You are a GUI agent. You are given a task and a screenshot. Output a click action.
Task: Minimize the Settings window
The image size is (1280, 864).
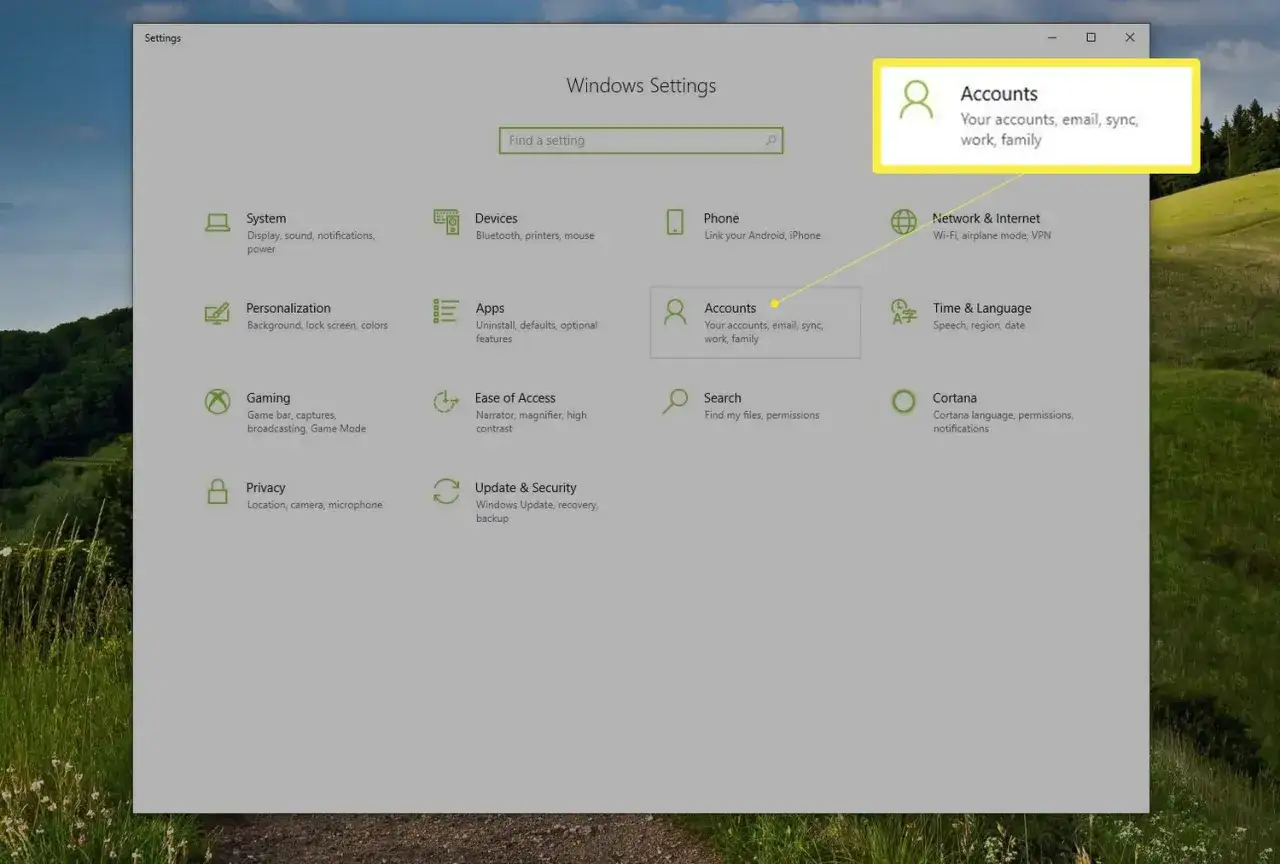pos(1053,38)
